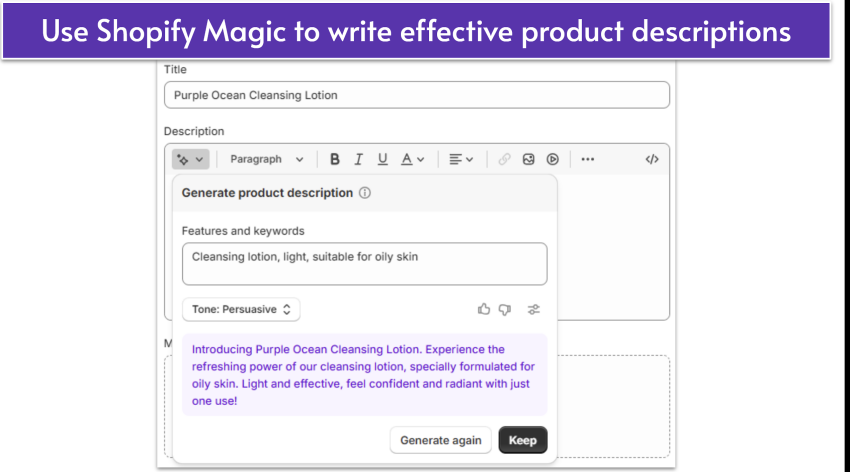Image resolution: width=850 pixels, height=472 pixels.
Task: Click the insert image icon
Action: coord(529,159)
